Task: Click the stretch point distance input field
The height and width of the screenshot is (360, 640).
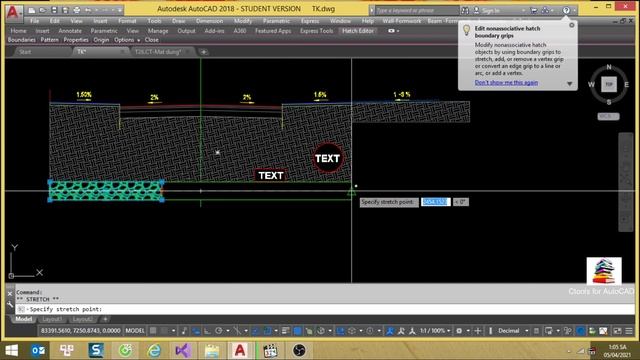Action: [436, 202]
